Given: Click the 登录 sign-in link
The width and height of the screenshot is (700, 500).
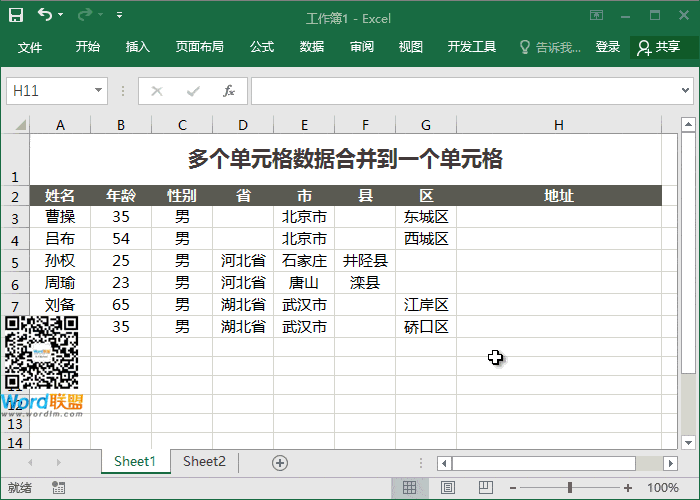Looking at the screenshot, I should coord(608,46).
